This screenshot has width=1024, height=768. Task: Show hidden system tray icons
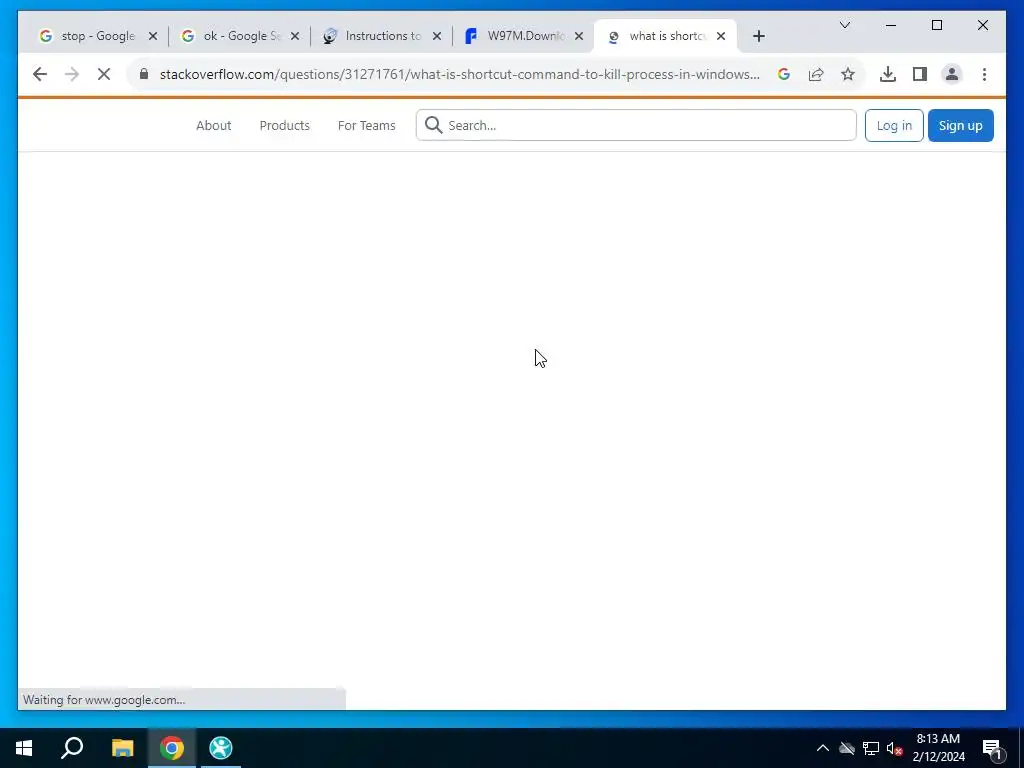pos(823,748)
